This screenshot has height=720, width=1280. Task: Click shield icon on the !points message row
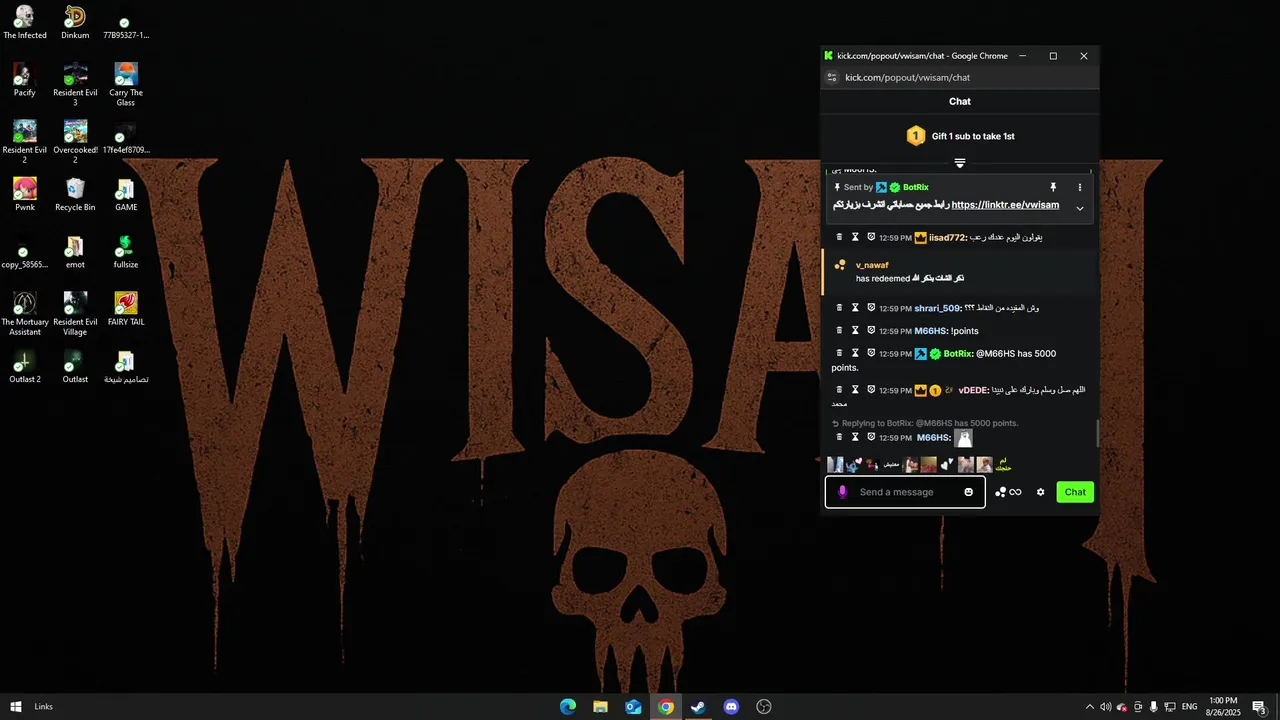(871, 330)
